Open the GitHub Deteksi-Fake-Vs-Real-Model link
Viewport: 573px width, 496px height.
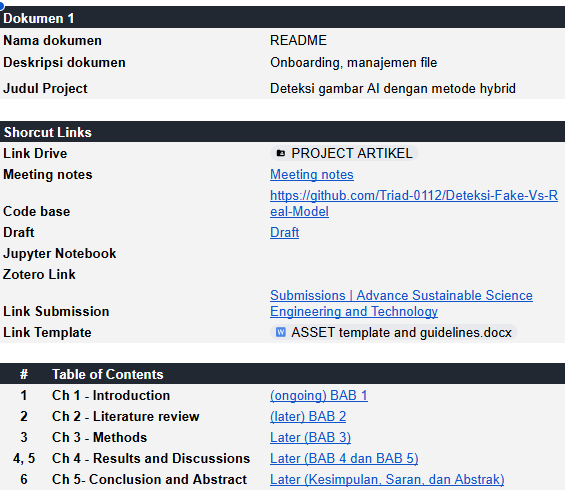[x=414, y=203]
